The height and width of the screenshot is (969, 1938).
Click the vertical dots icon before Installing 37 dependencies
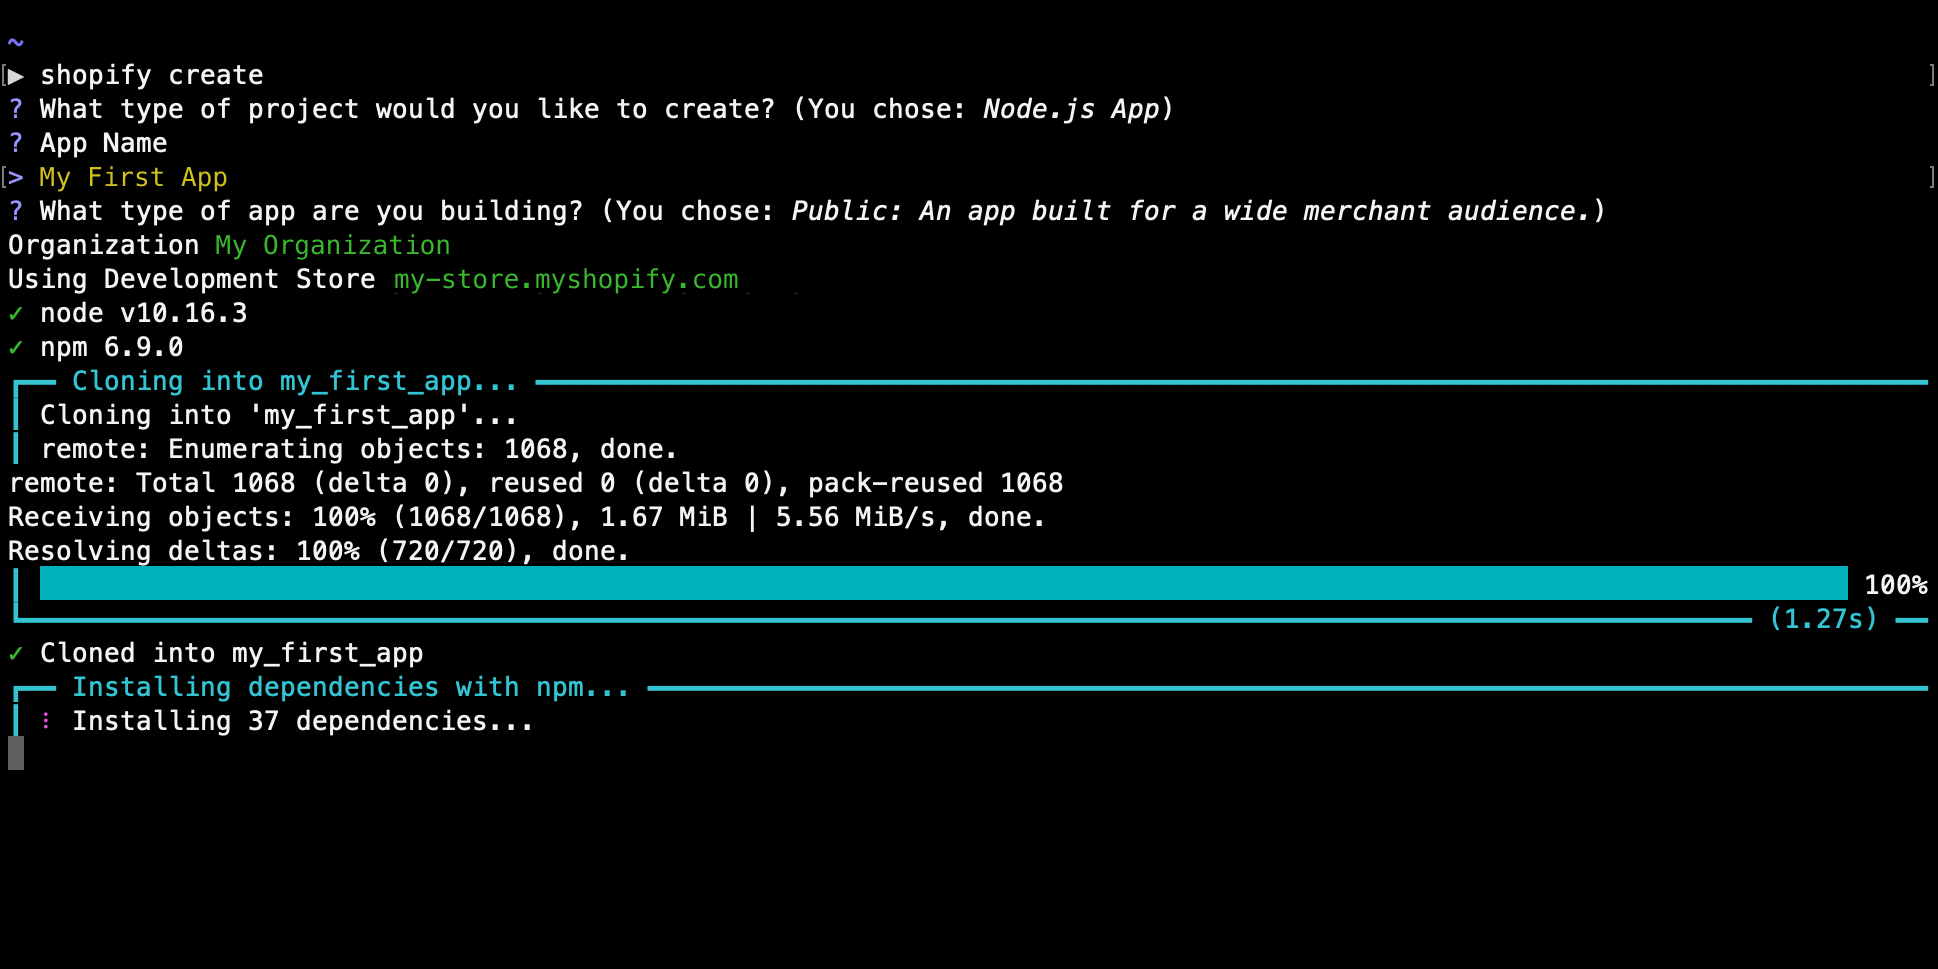click(x=46, y=720)
